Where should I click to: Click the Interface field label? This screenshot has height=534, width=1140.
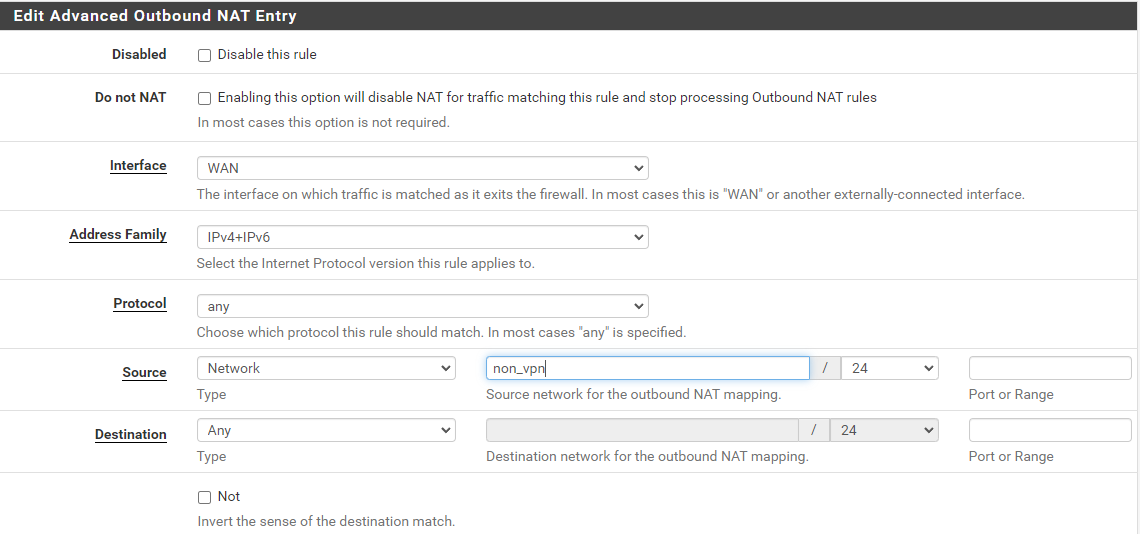point(138,166)
